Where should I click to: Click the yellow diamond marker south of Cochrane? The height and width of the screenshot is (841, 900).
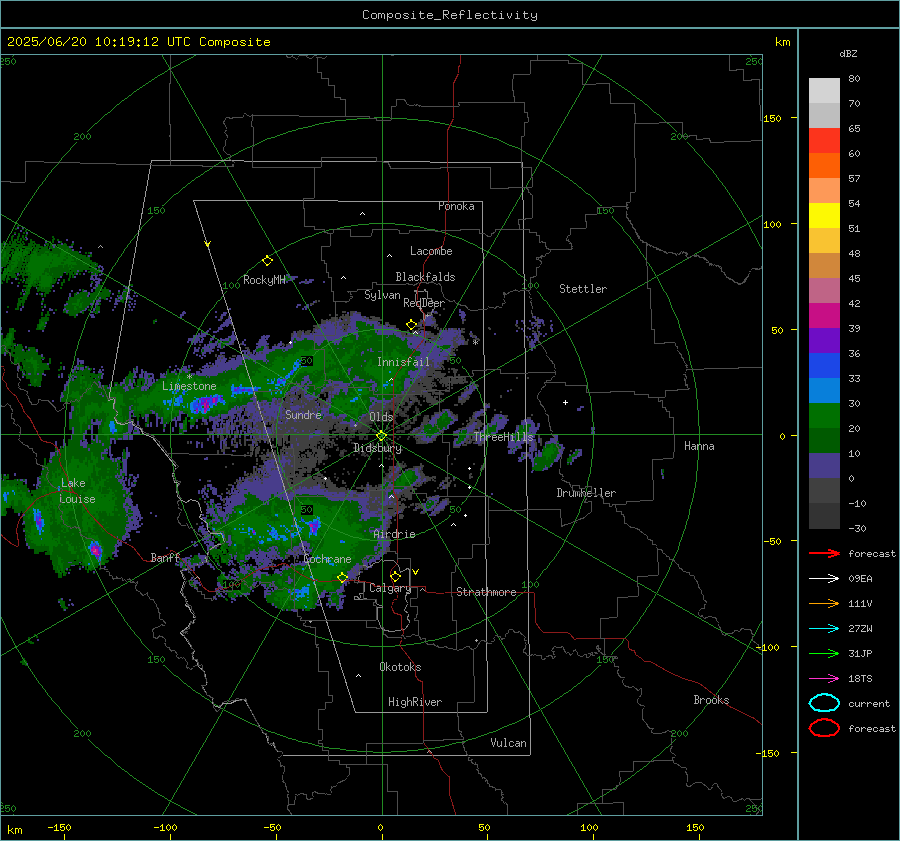click(x=343, y=577)
